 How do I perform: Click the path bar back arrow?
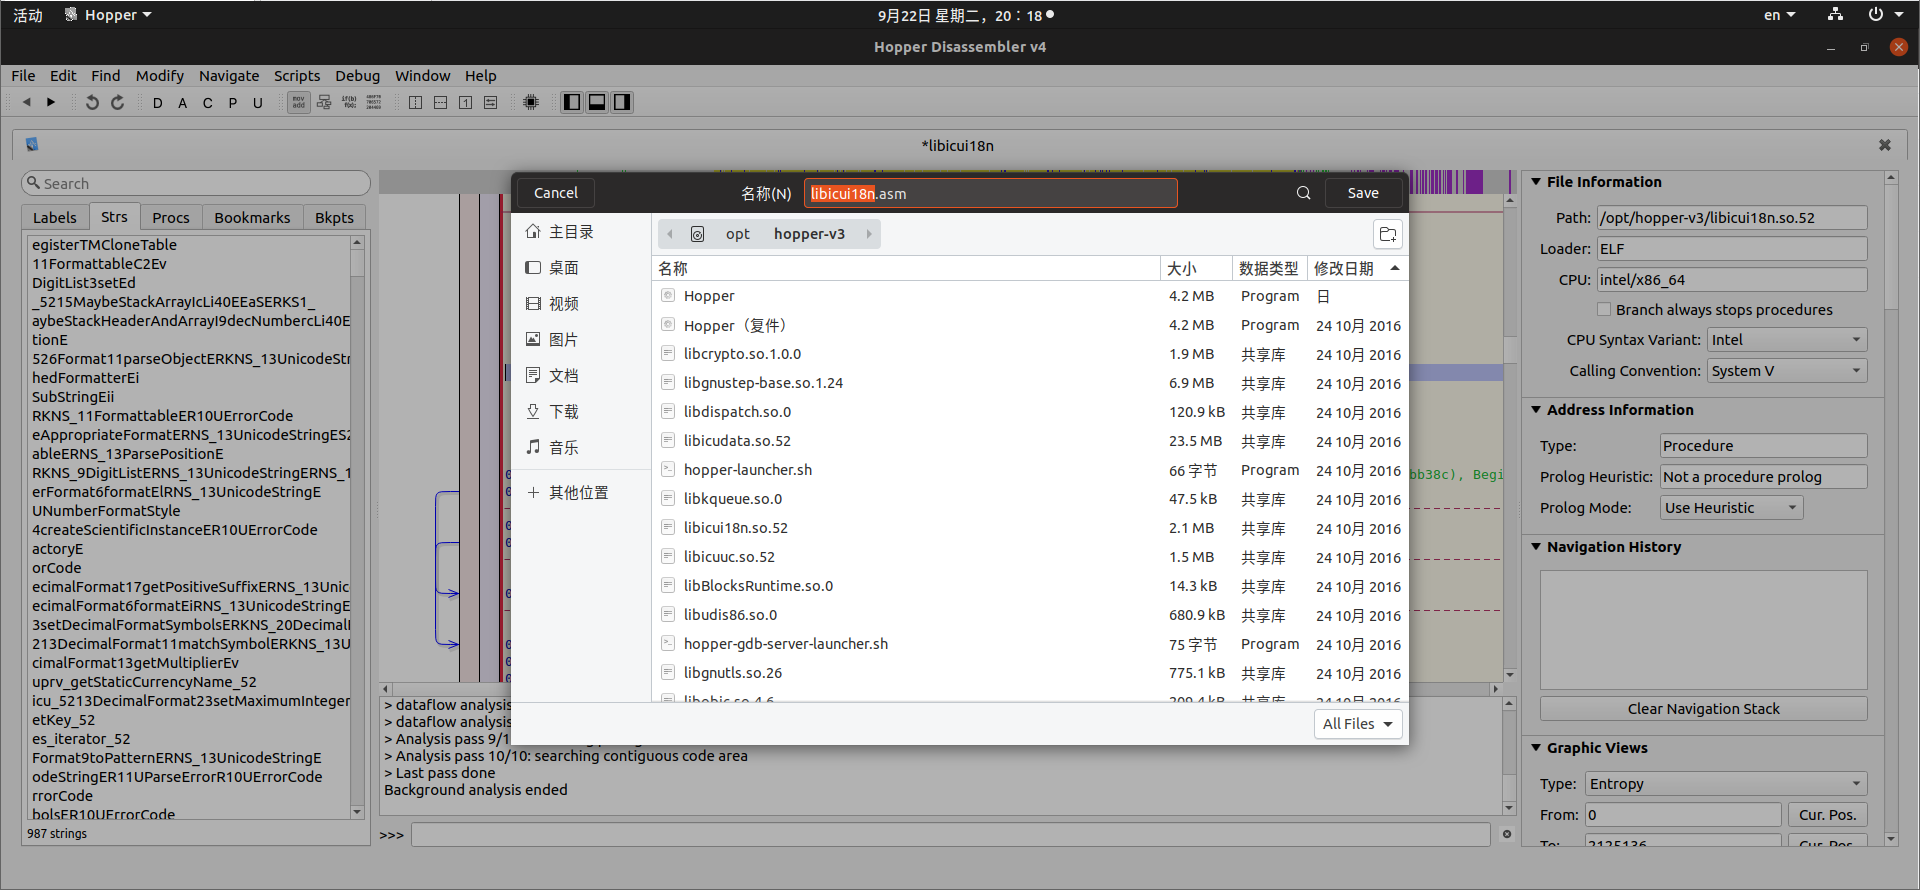[x=670, y=234]
